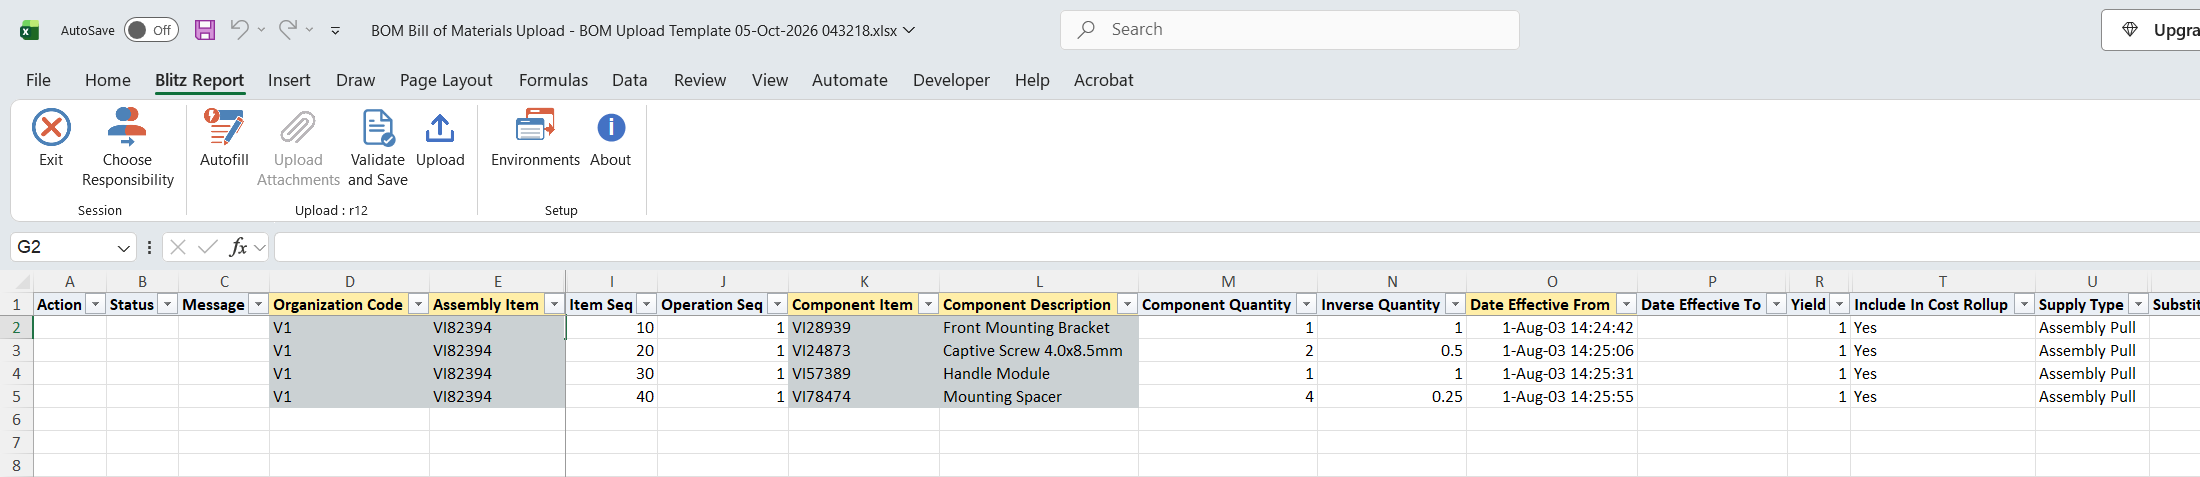Click the Upload icon

tap(440, 127)
